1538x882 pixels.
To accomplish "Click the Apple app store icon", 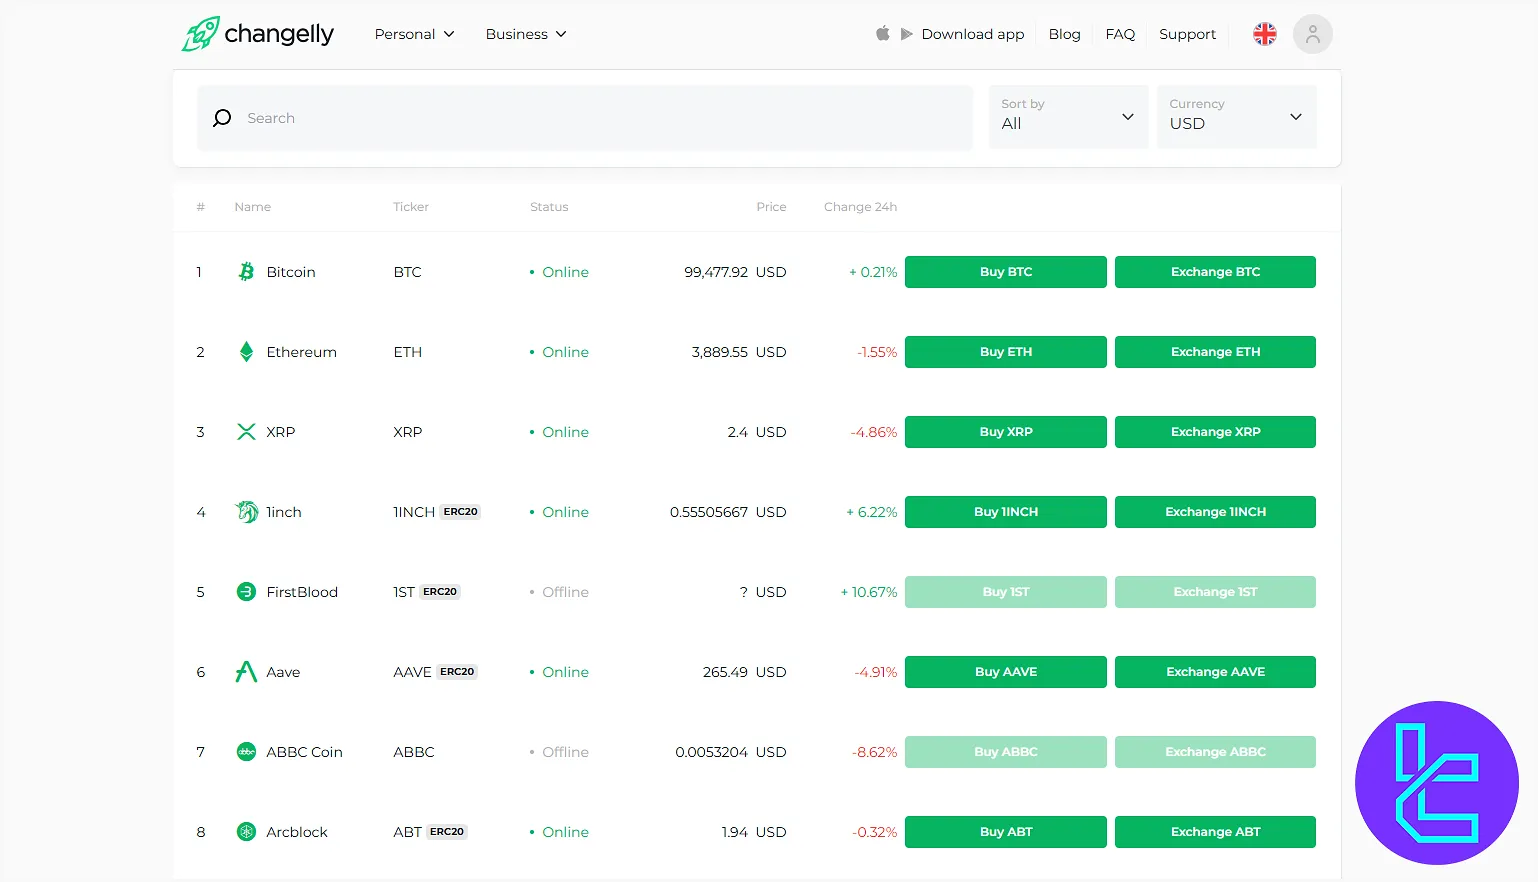I will tap(883, 33).
